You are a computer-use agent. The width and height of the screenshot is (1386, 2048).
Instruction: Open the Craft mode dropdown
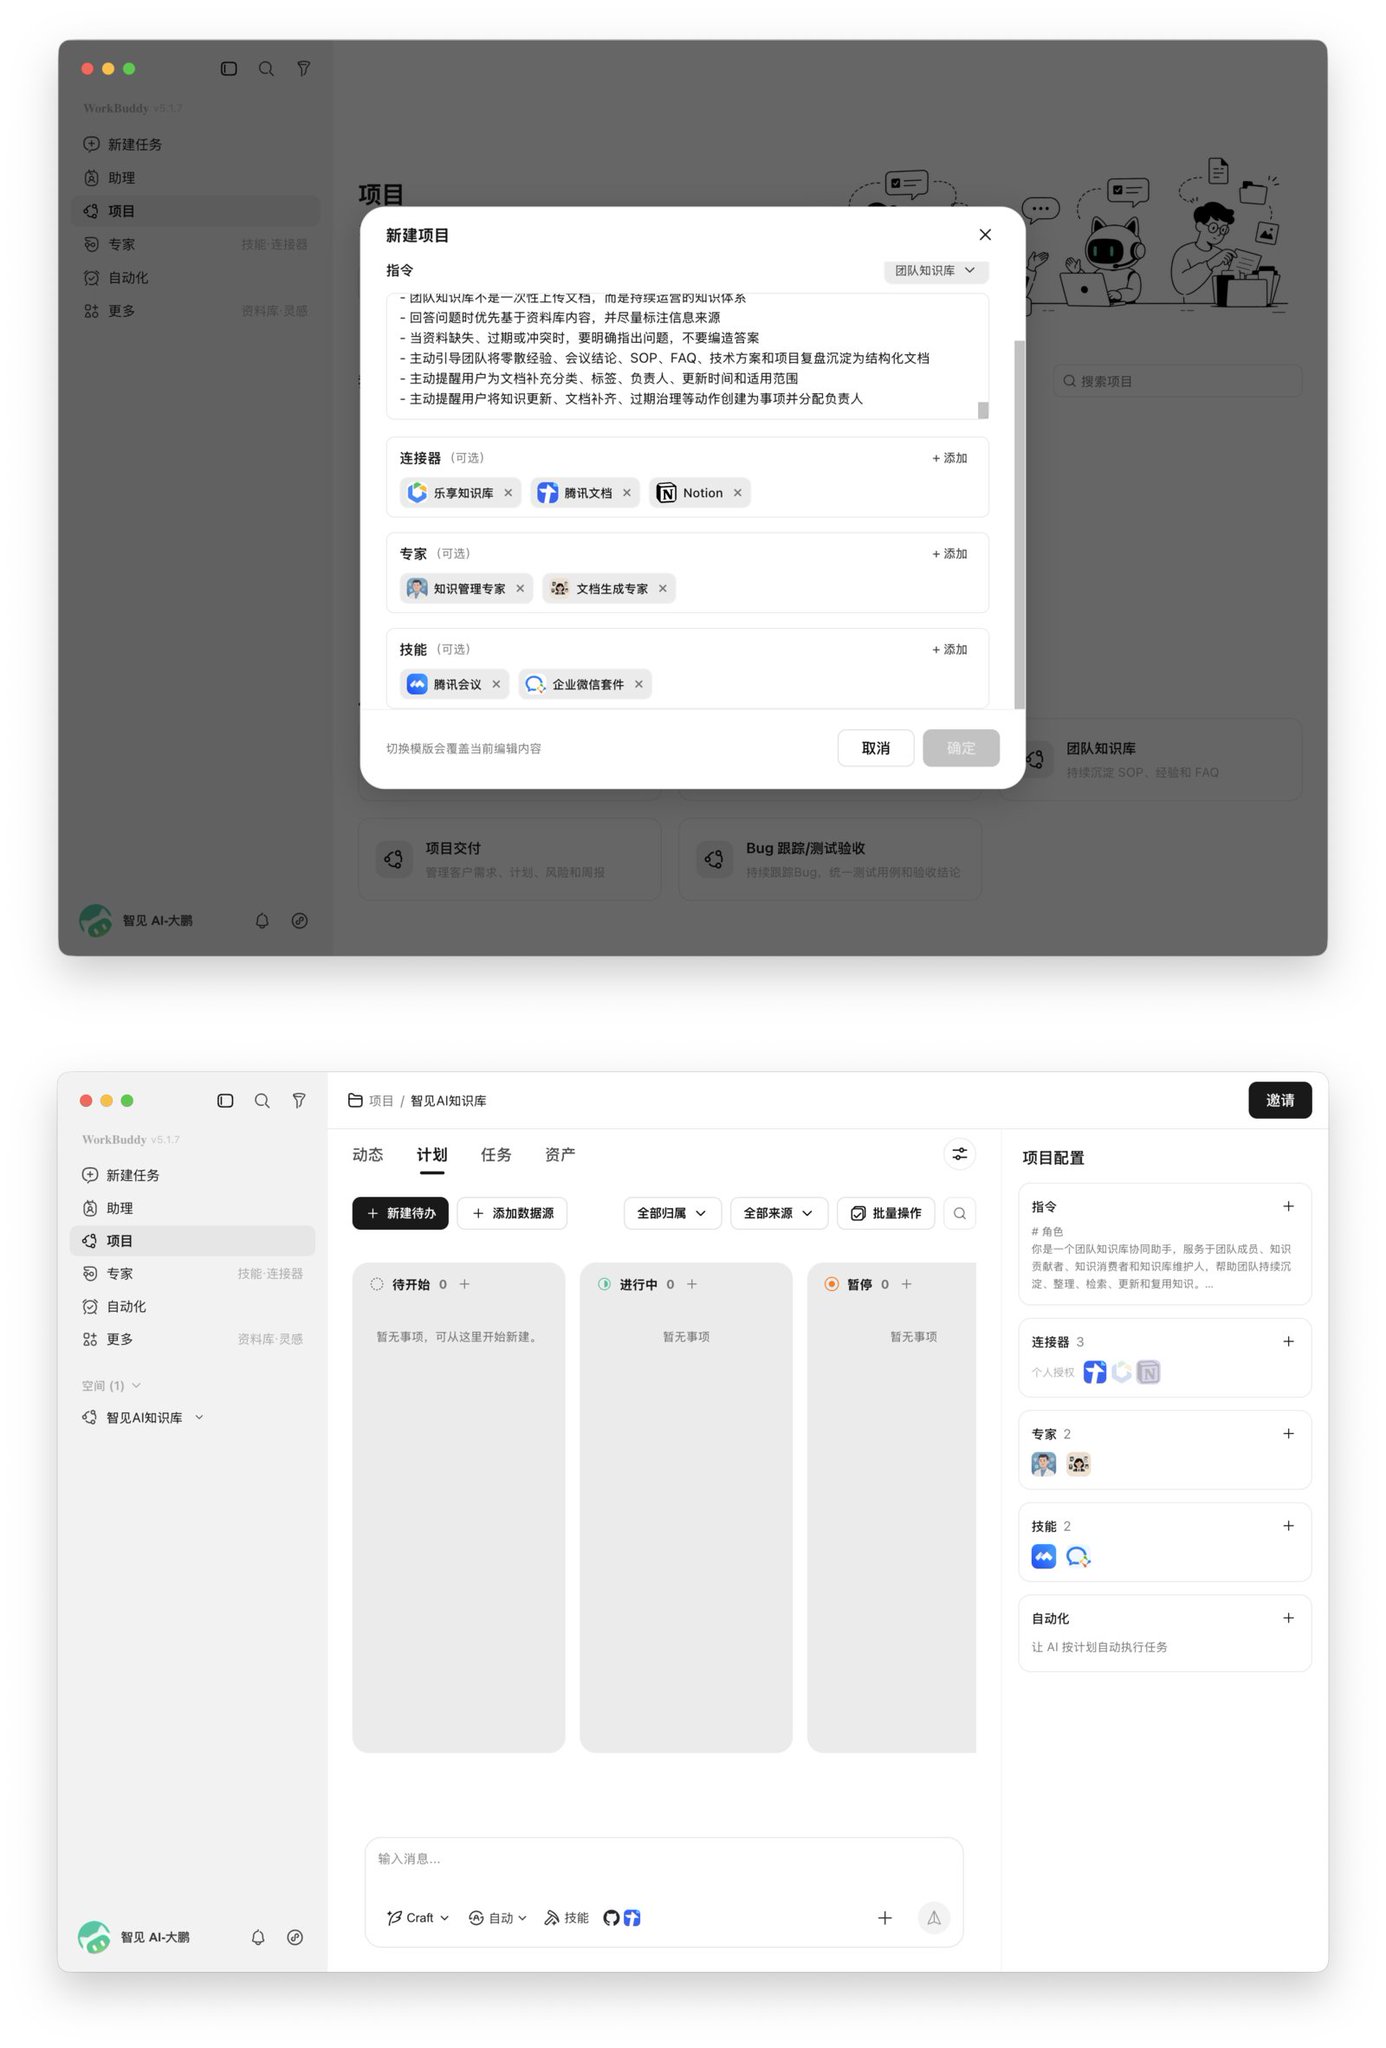[418, 1917]
